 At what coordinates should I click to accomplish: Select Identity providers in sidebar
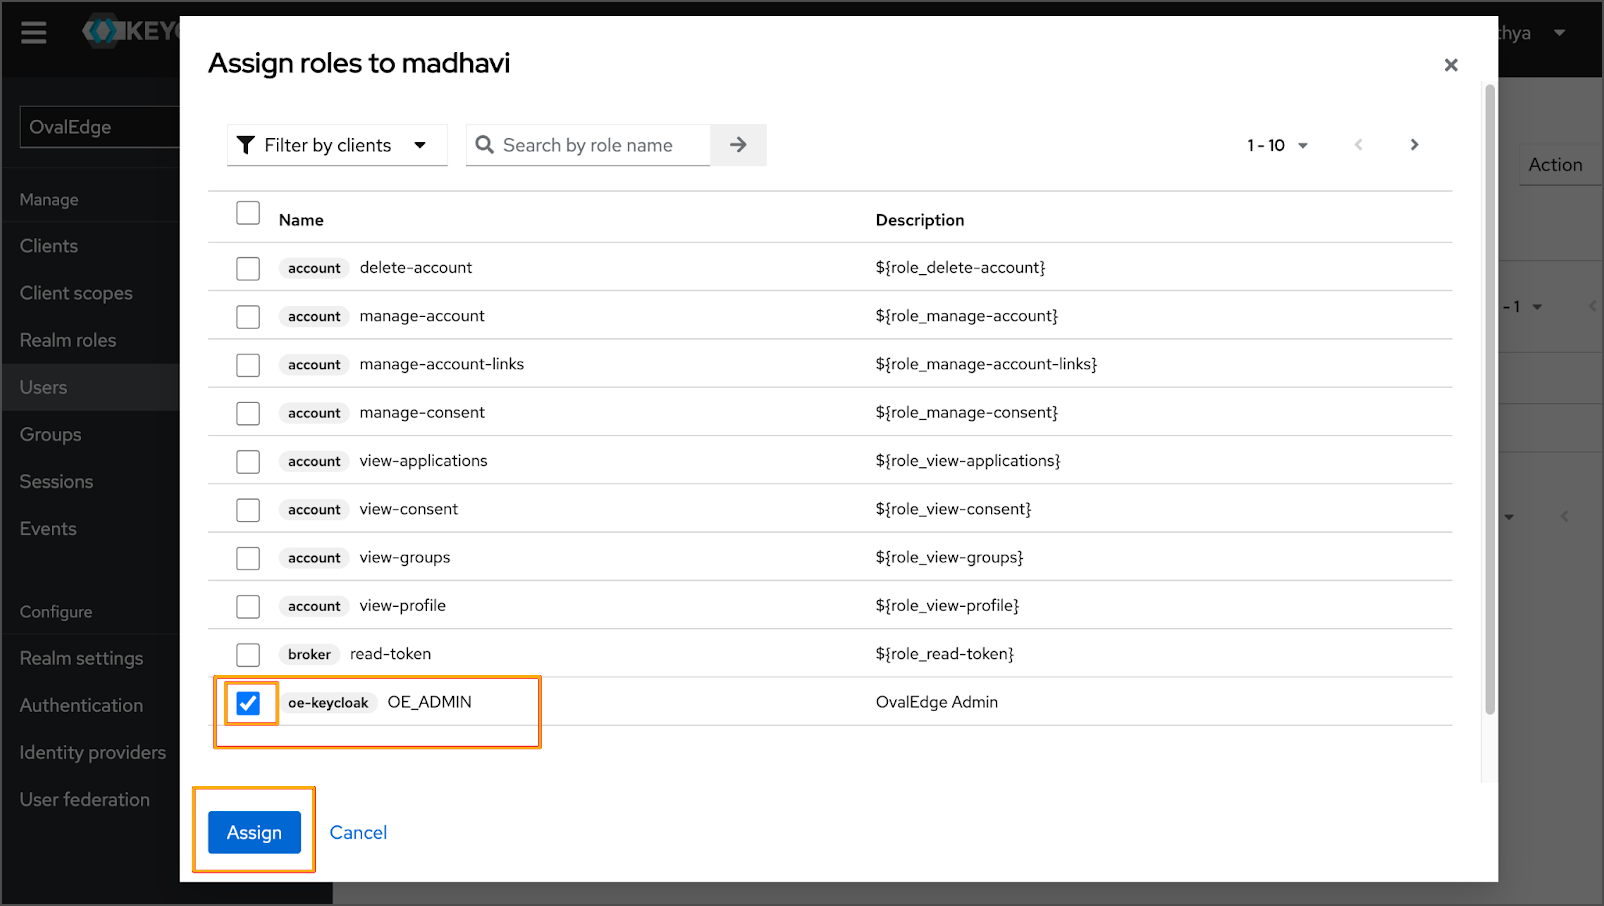(93, 752)
